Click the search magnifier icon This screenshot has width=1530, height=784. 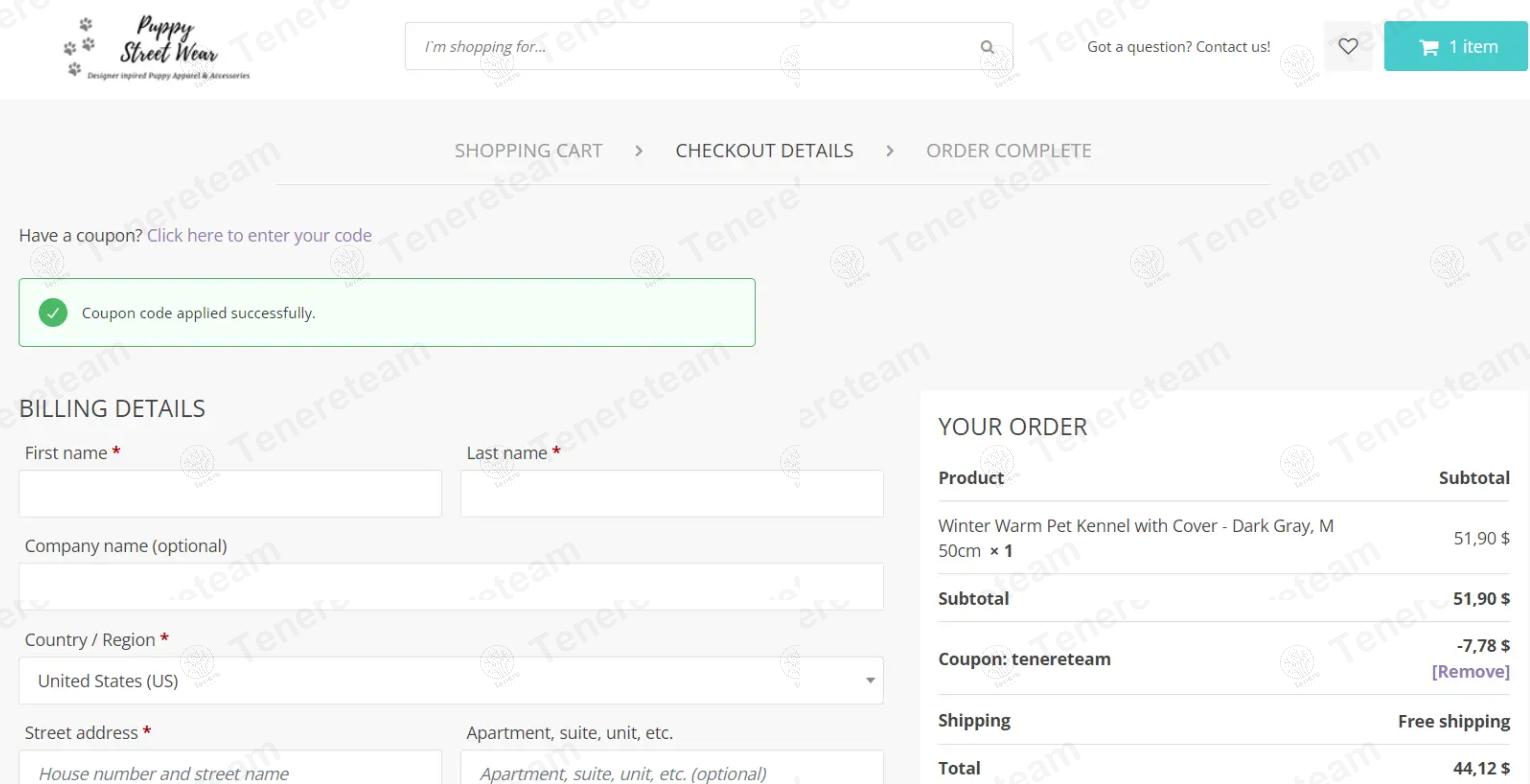click(x=987, y=46)
